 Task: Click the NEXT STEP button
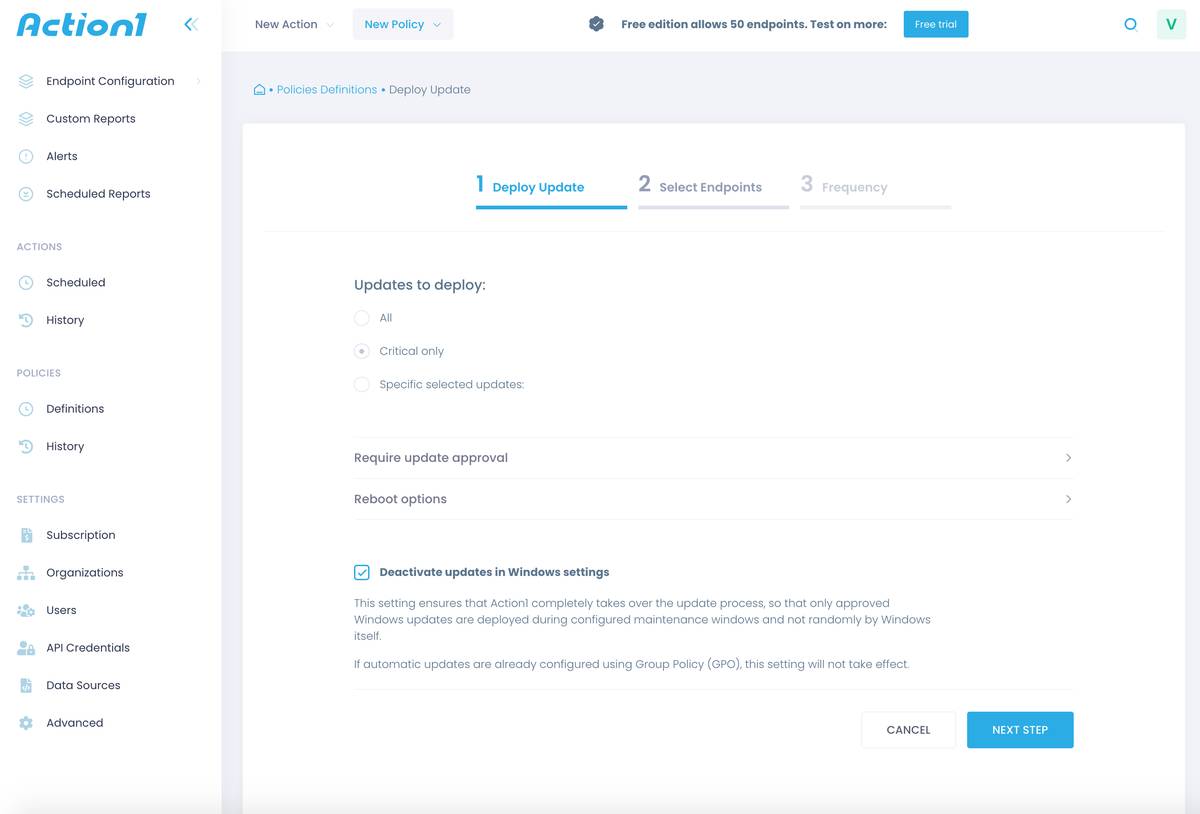pos(1020,730)
